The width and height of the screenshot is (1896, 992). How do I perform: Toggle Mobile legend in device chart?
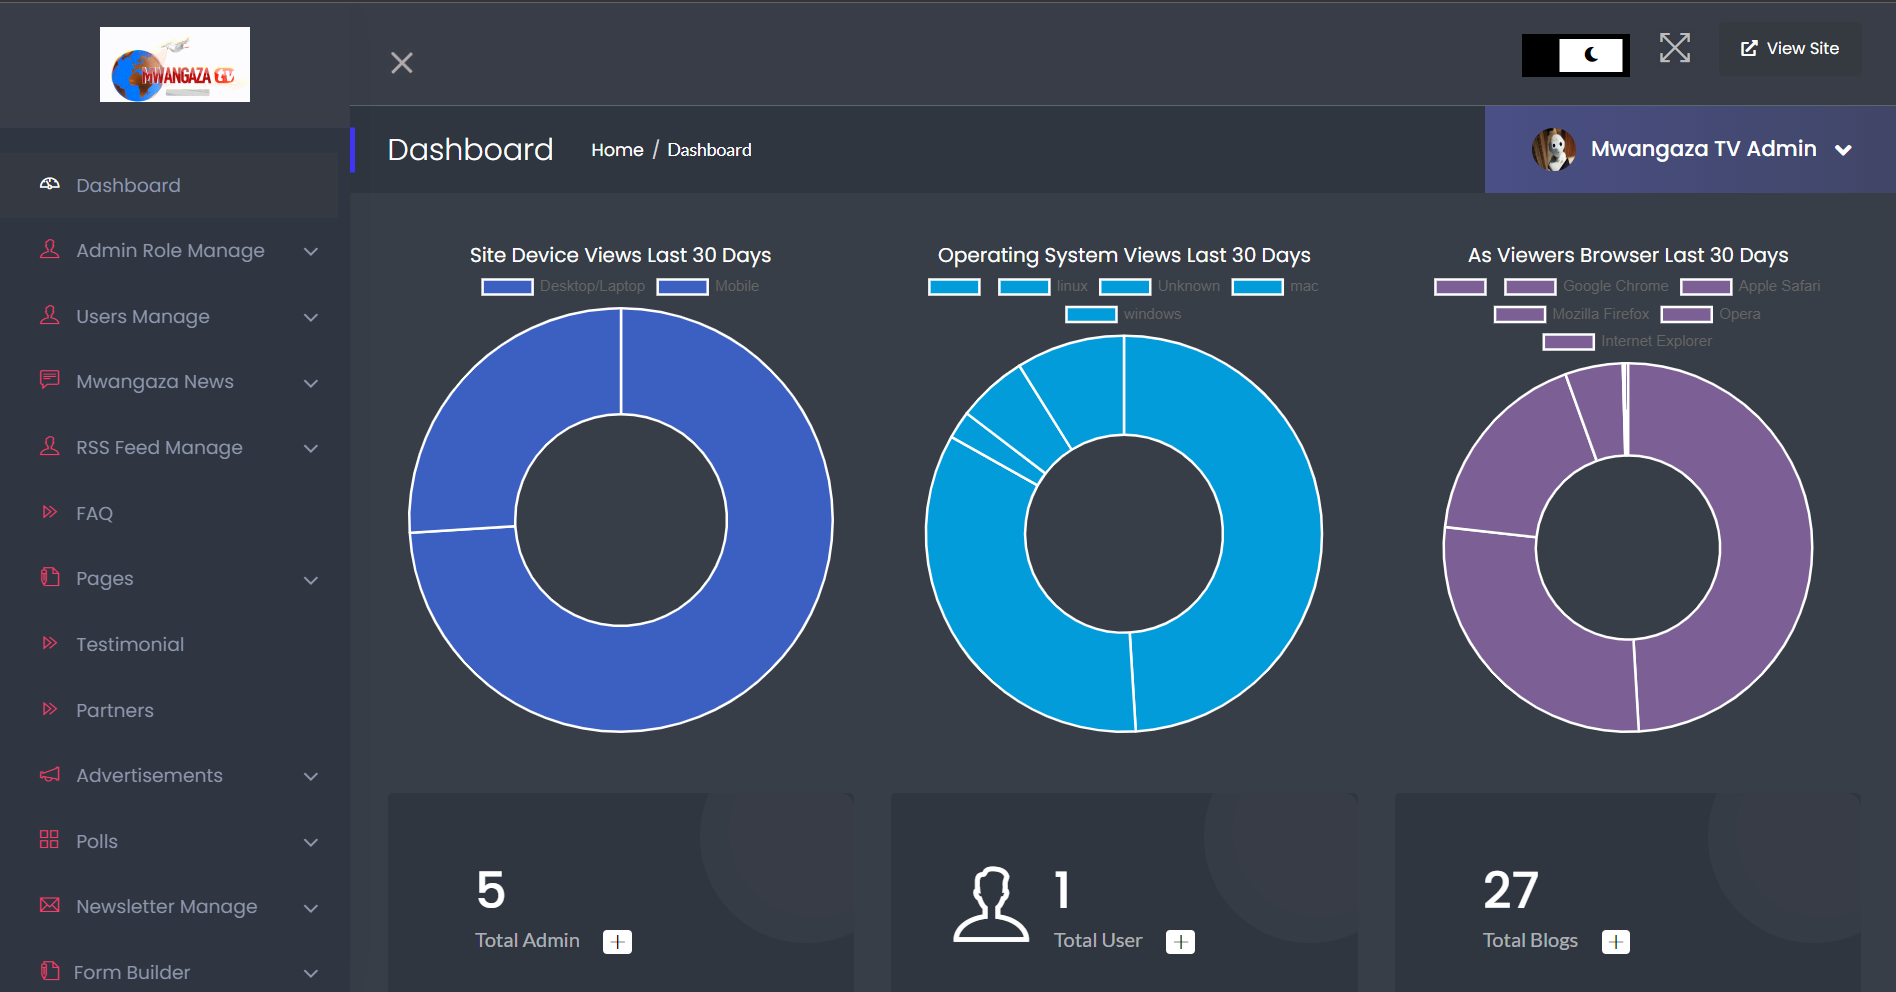click(708, 286)
